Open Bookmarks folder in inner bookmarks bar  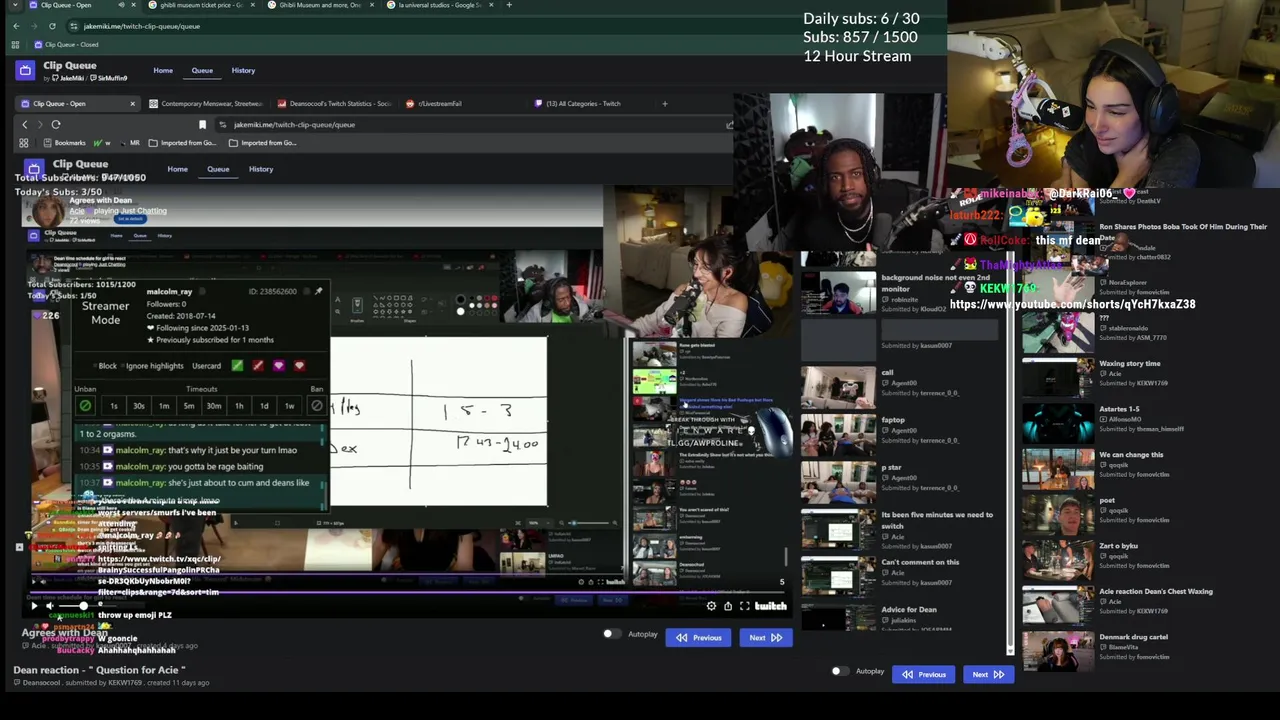[63, 143]
